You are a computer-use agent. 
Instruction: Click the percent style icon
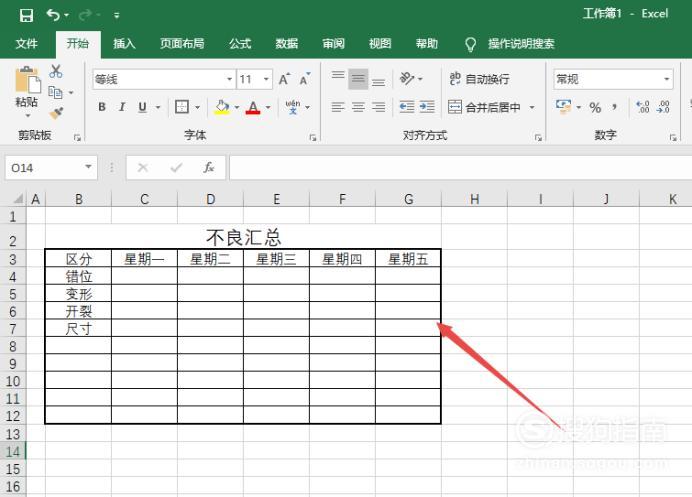pos(595,107)
